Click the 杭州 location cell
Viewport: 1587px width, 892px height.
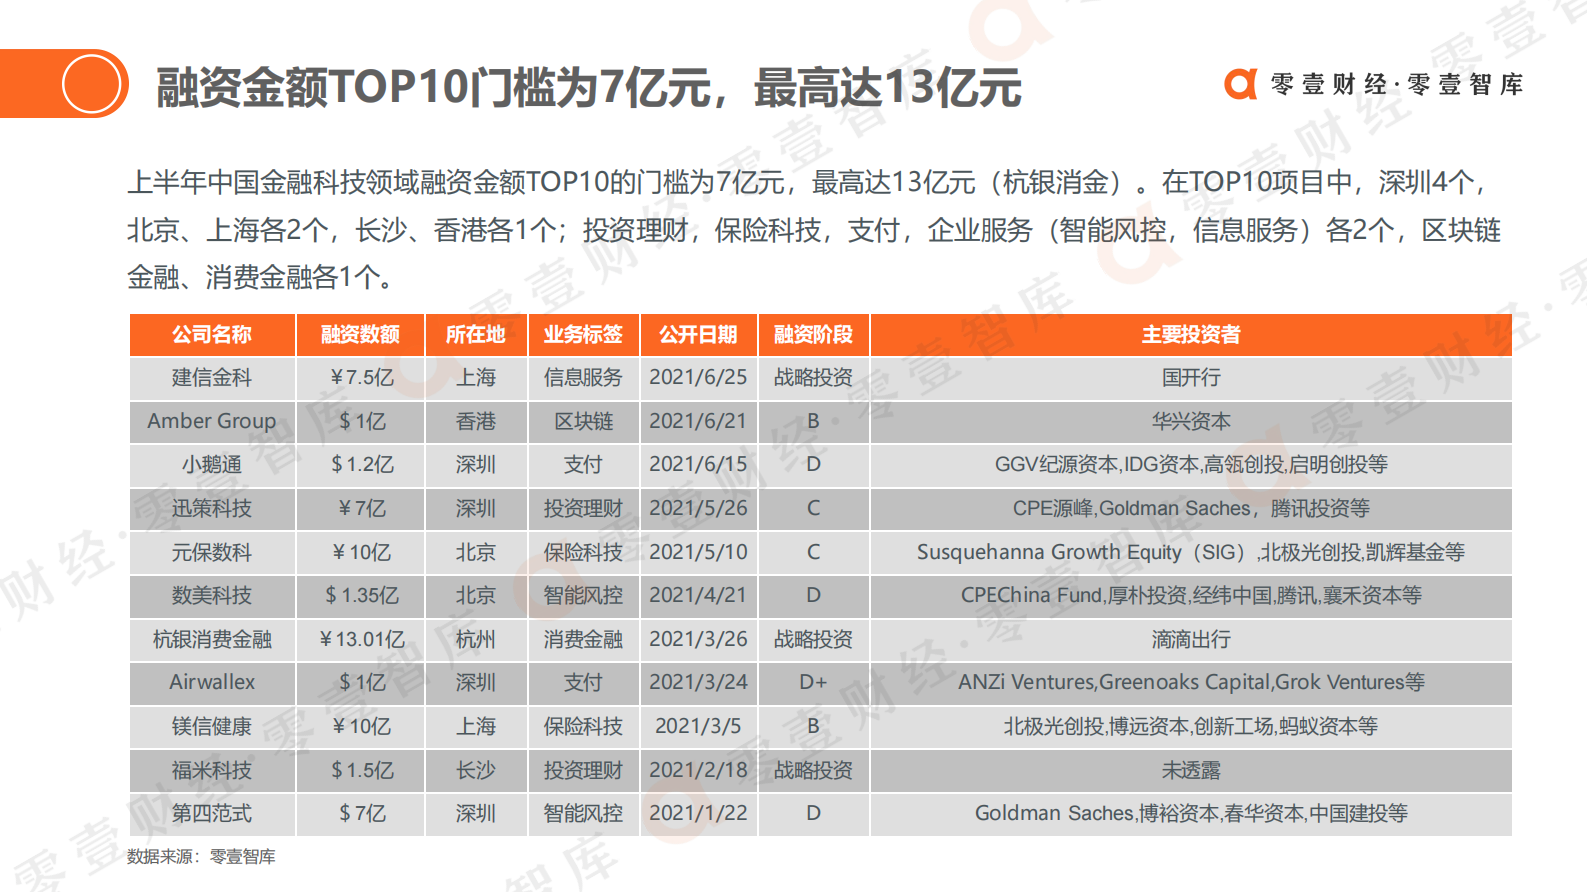click(x=476, y=639)
